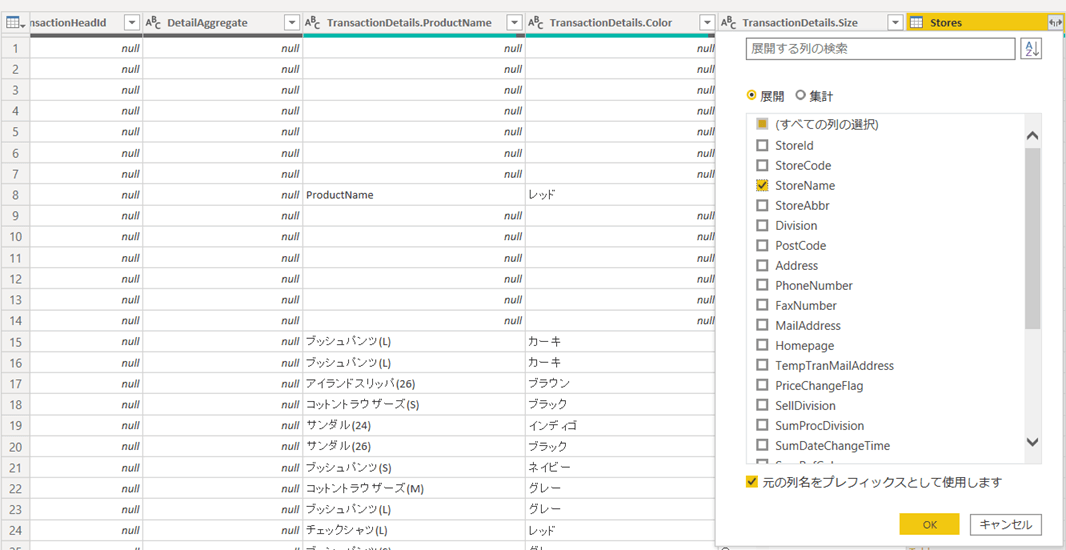This screenshot has width=1066, height=550.
Task: Check the PriceChangeFlag checkbox
Action: 763,385
